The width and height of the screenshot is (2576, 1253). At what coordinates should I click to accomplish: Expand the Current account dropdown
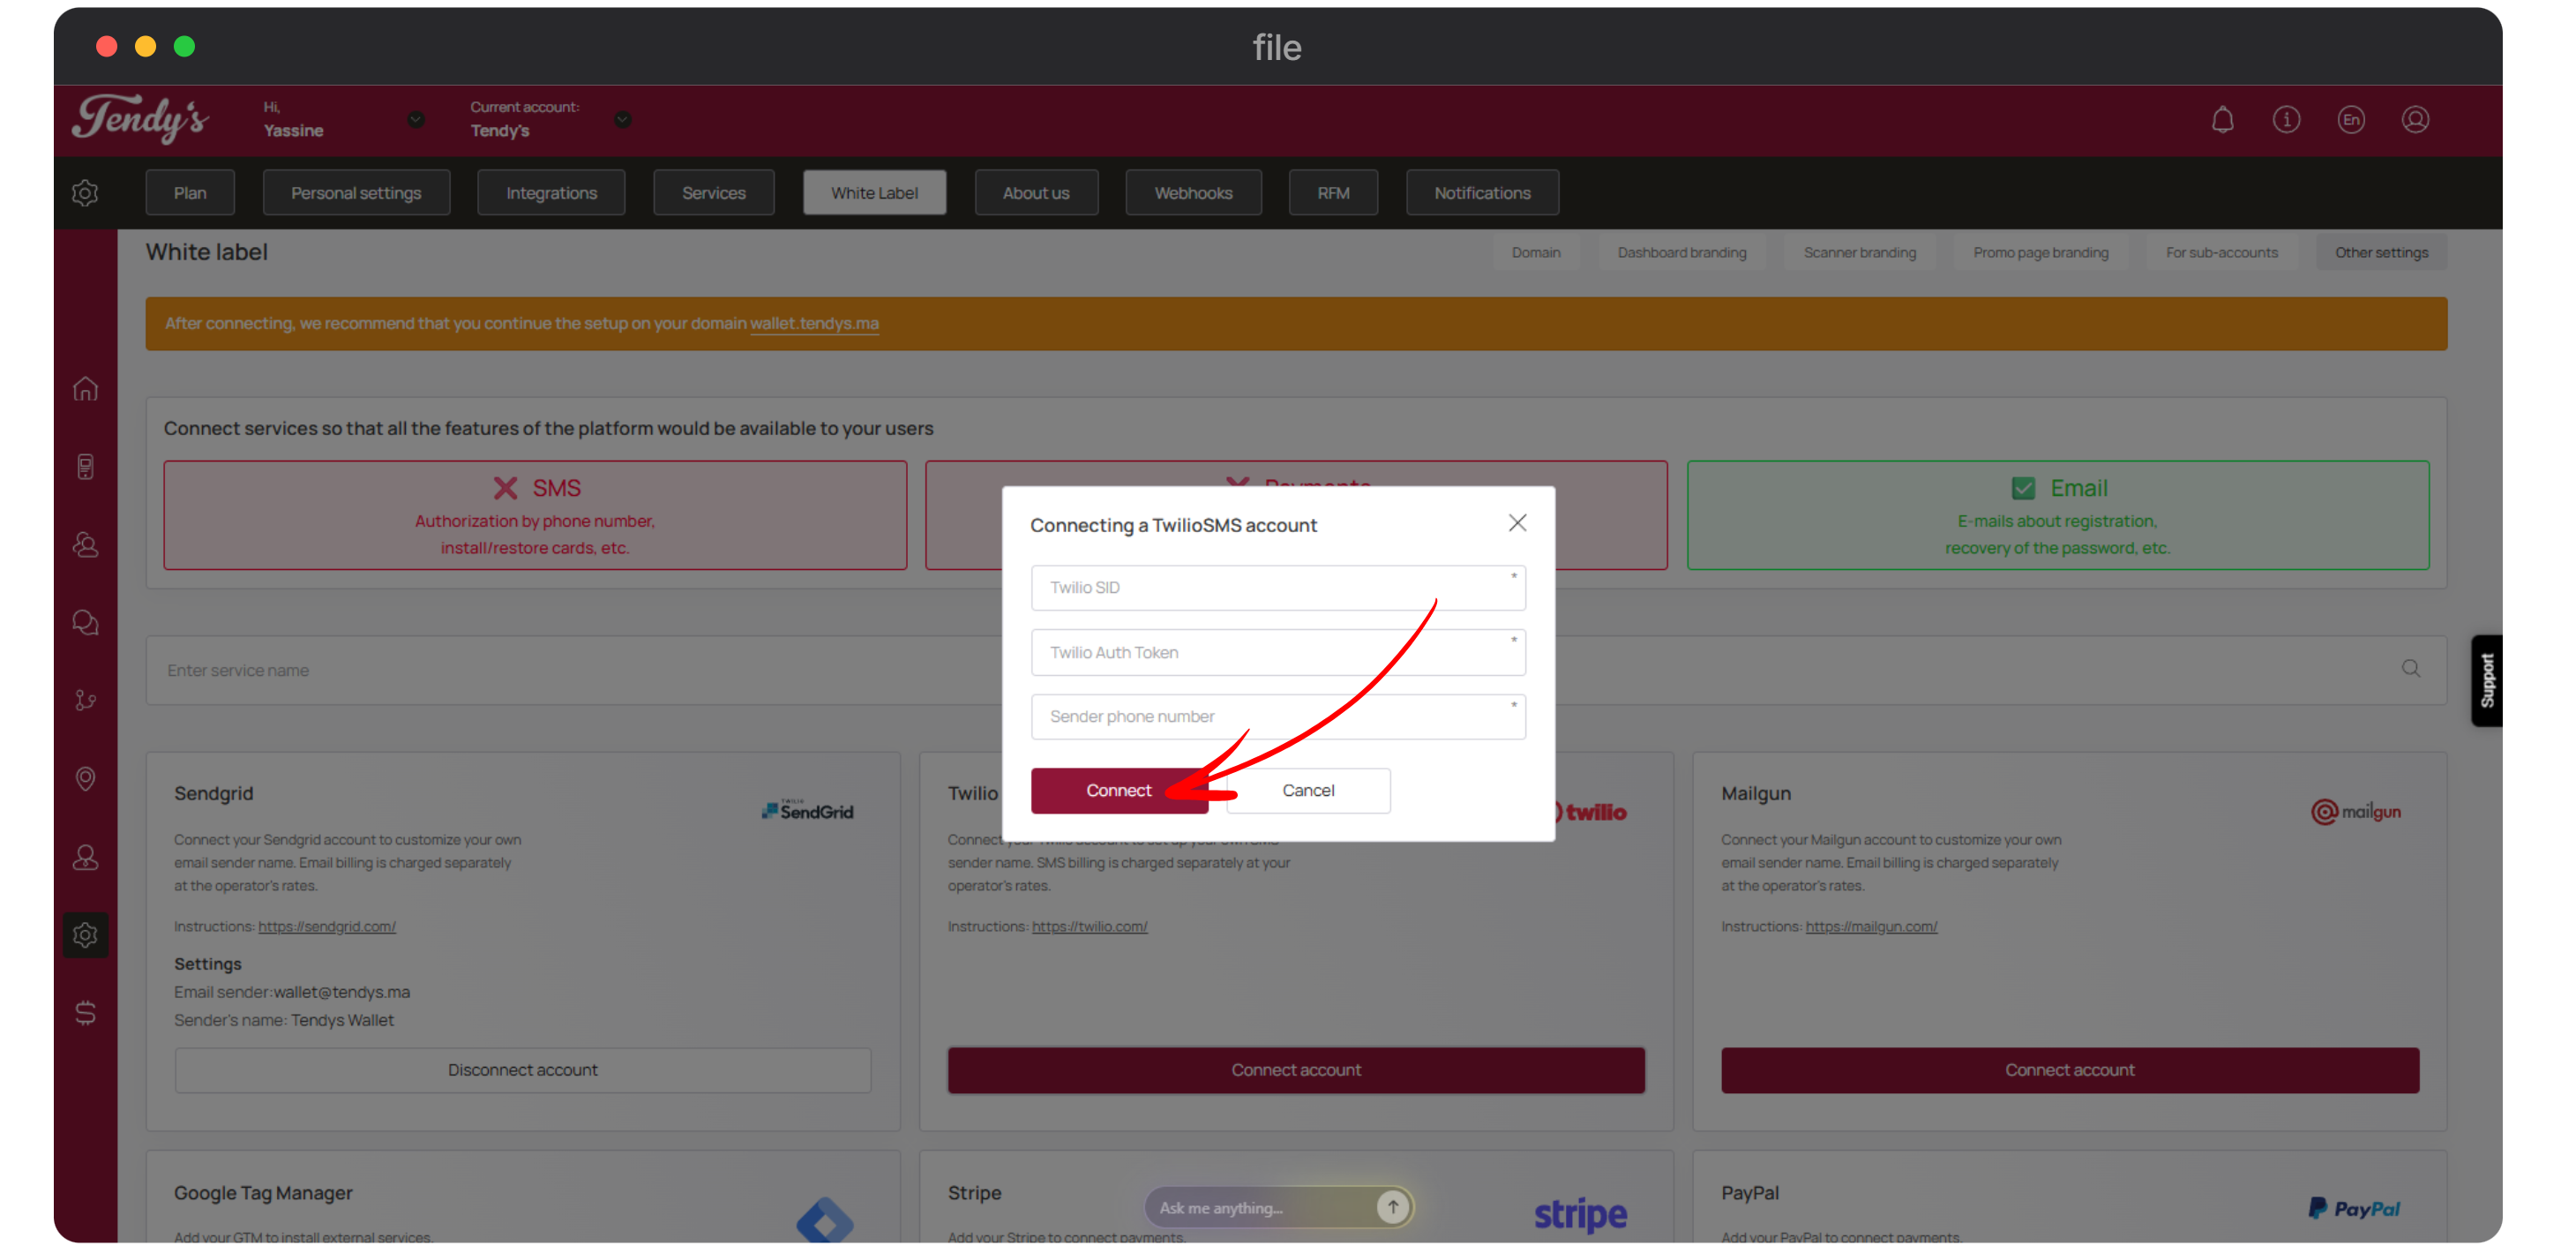click(623, 120)
